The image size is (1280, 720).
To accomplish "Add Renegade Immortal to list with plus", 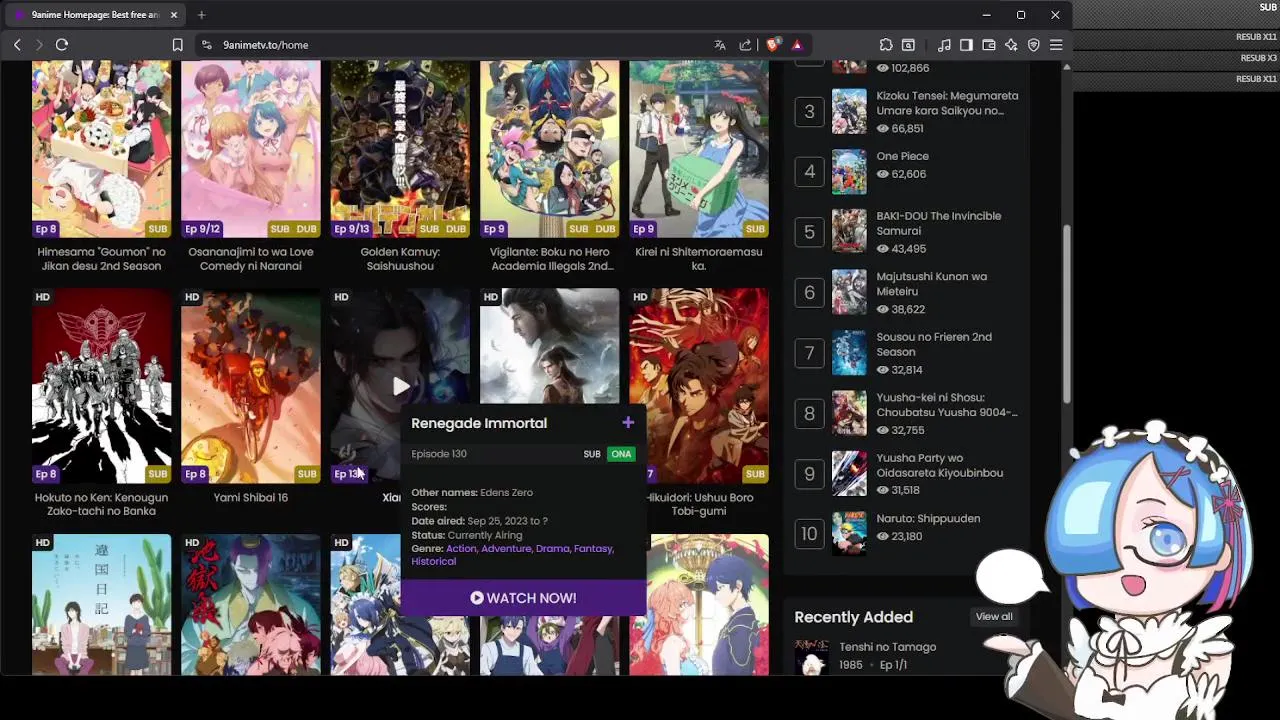I will pyautogui.click(x=628, y=423).
